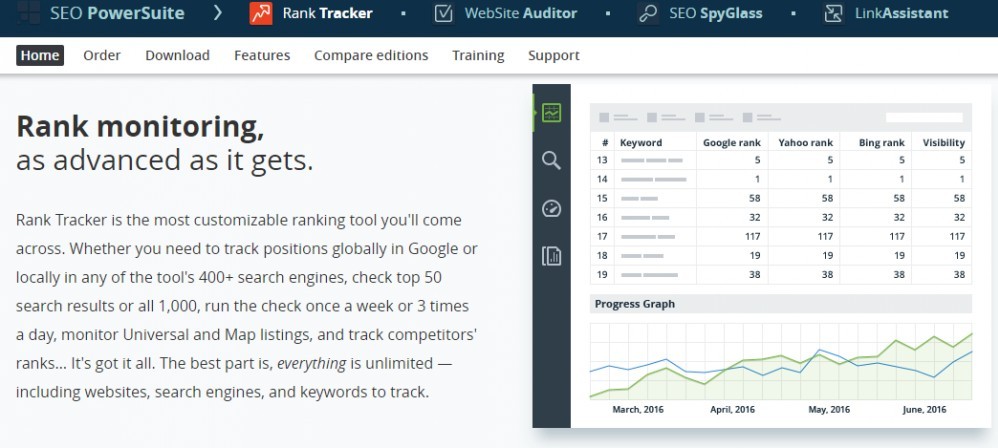
Task: Click the chevron after SEO PowerSuite
Action: [x=218, y=13]
